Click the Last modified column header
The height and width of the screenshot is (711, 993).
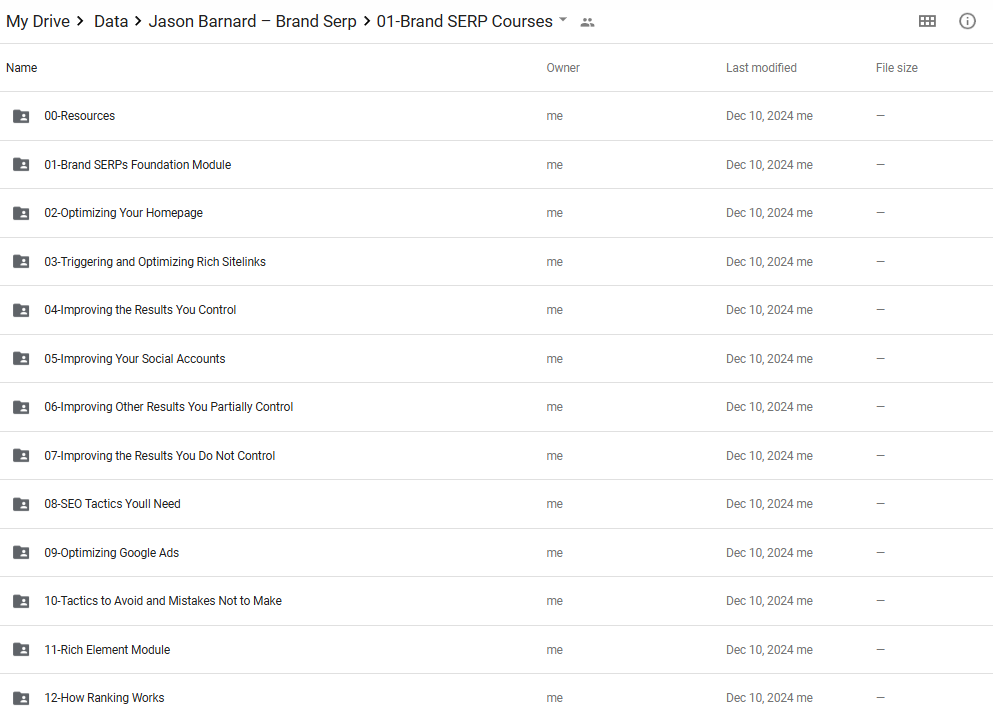click(761, 68)
